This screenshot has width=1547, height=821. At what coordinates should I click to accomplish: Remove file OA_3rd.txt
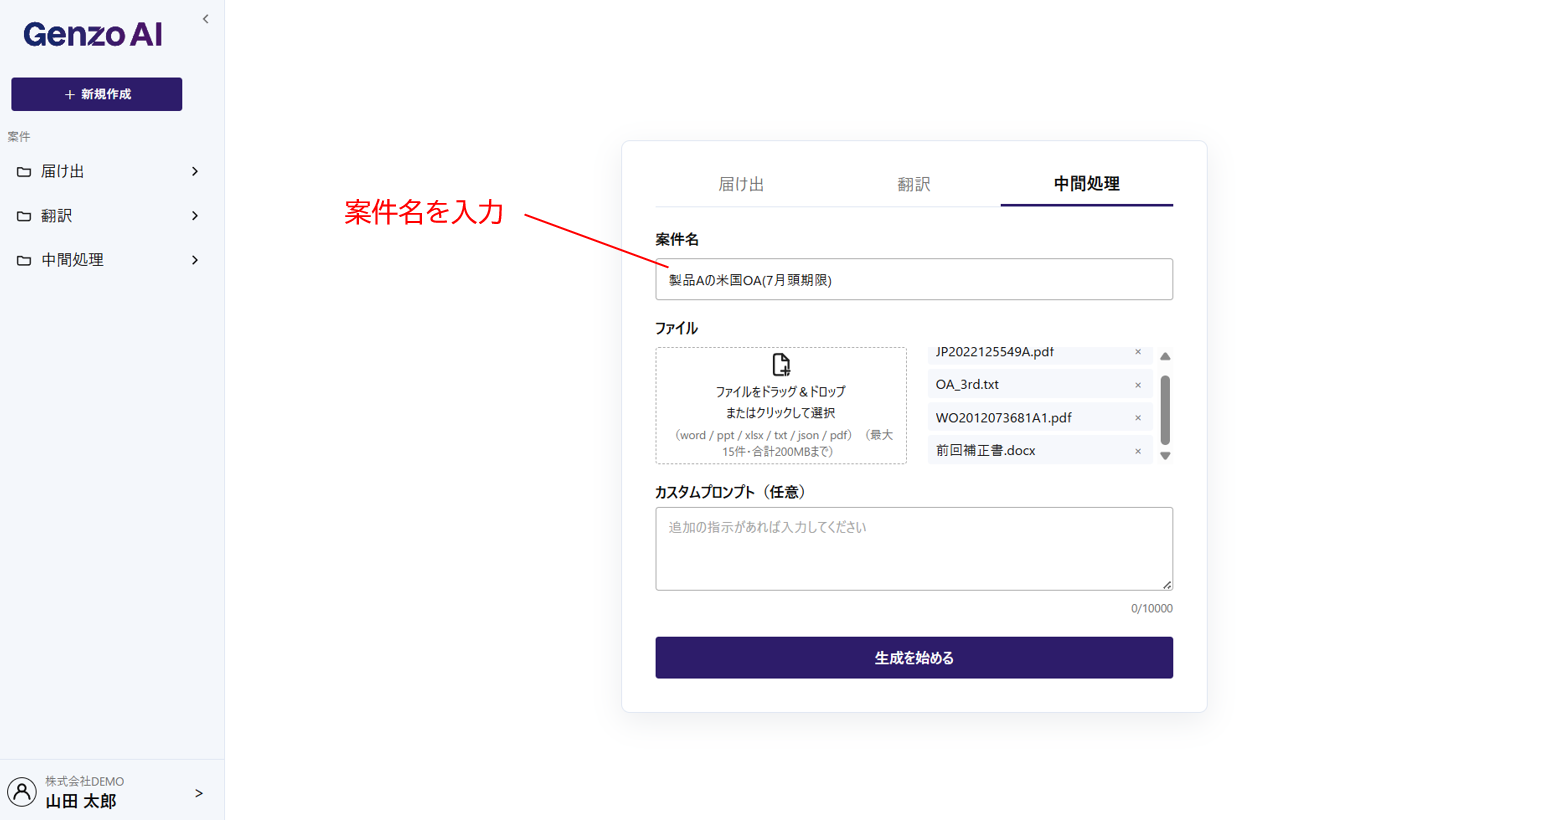coord(1137,385)
